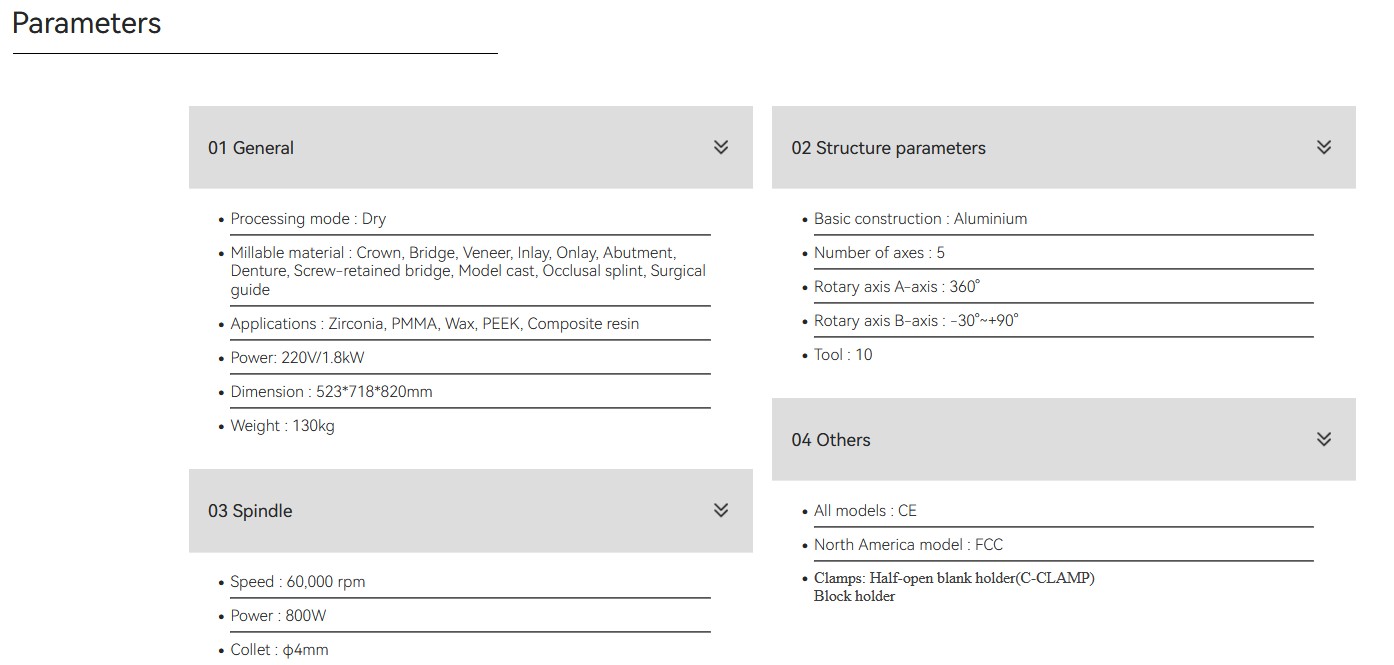Click the Parameters page heading
1394x665 pixels.
click(86, 23)
